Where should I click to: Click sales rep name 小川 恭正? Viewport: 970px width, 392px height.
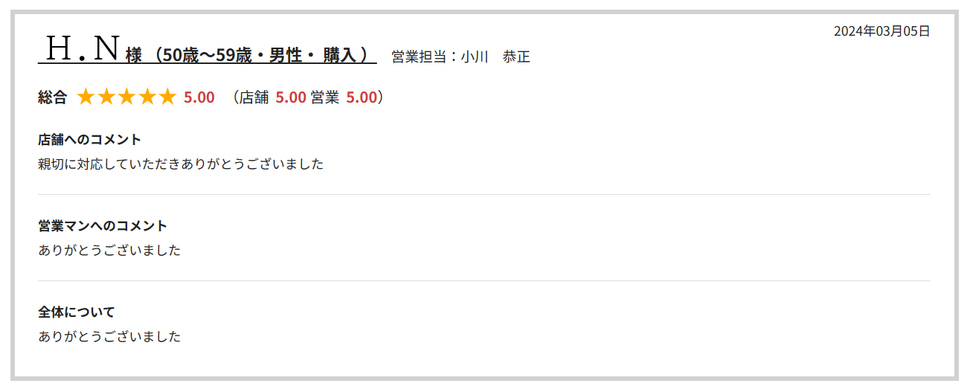496,58
